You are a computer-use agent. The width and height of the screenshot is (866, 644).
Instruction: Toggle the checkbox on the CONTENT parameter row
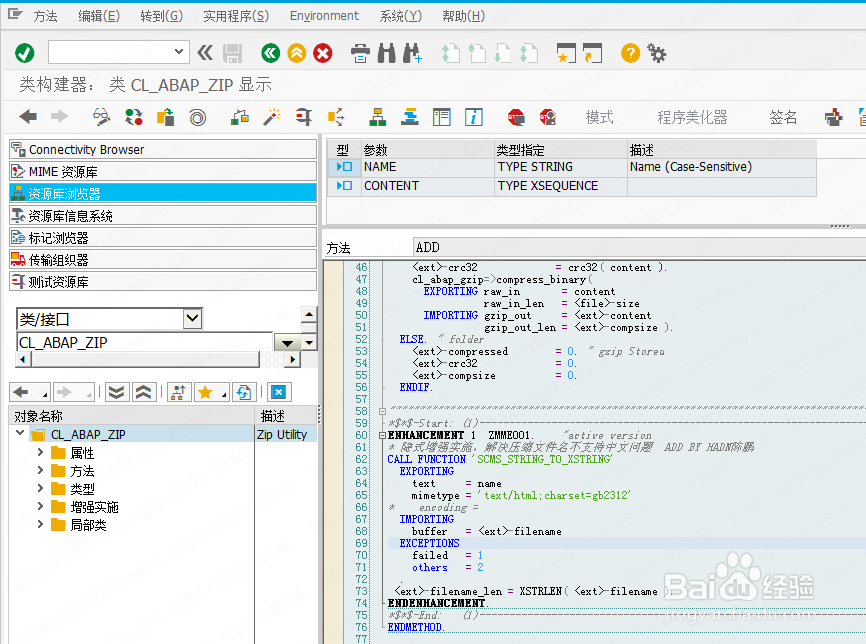pos(346,186)
